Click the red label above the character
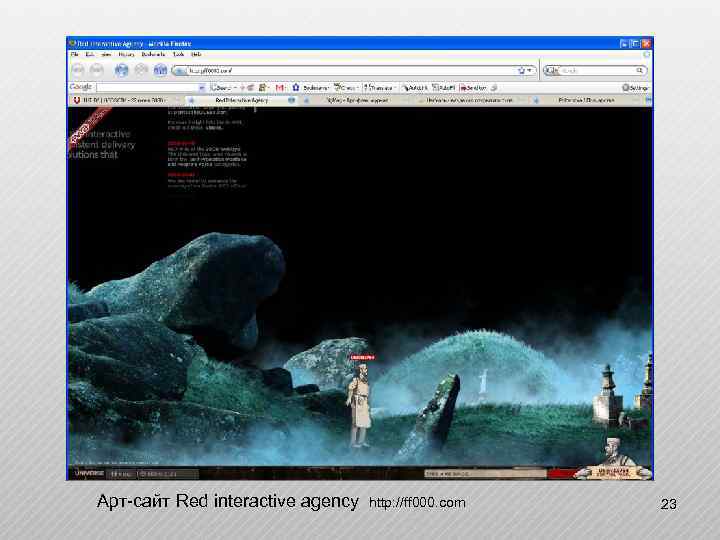Viewport: 720px width, 540px height. pyautogui.click(x=363, y=357)
